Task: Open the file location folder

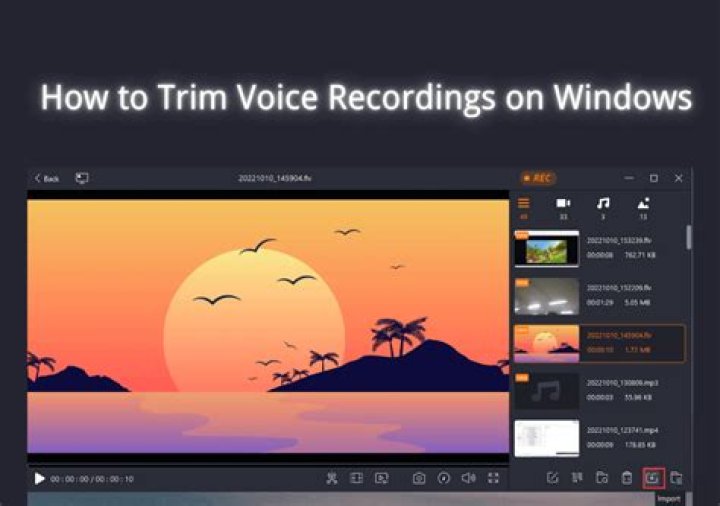Action: [x=602, y=478]
